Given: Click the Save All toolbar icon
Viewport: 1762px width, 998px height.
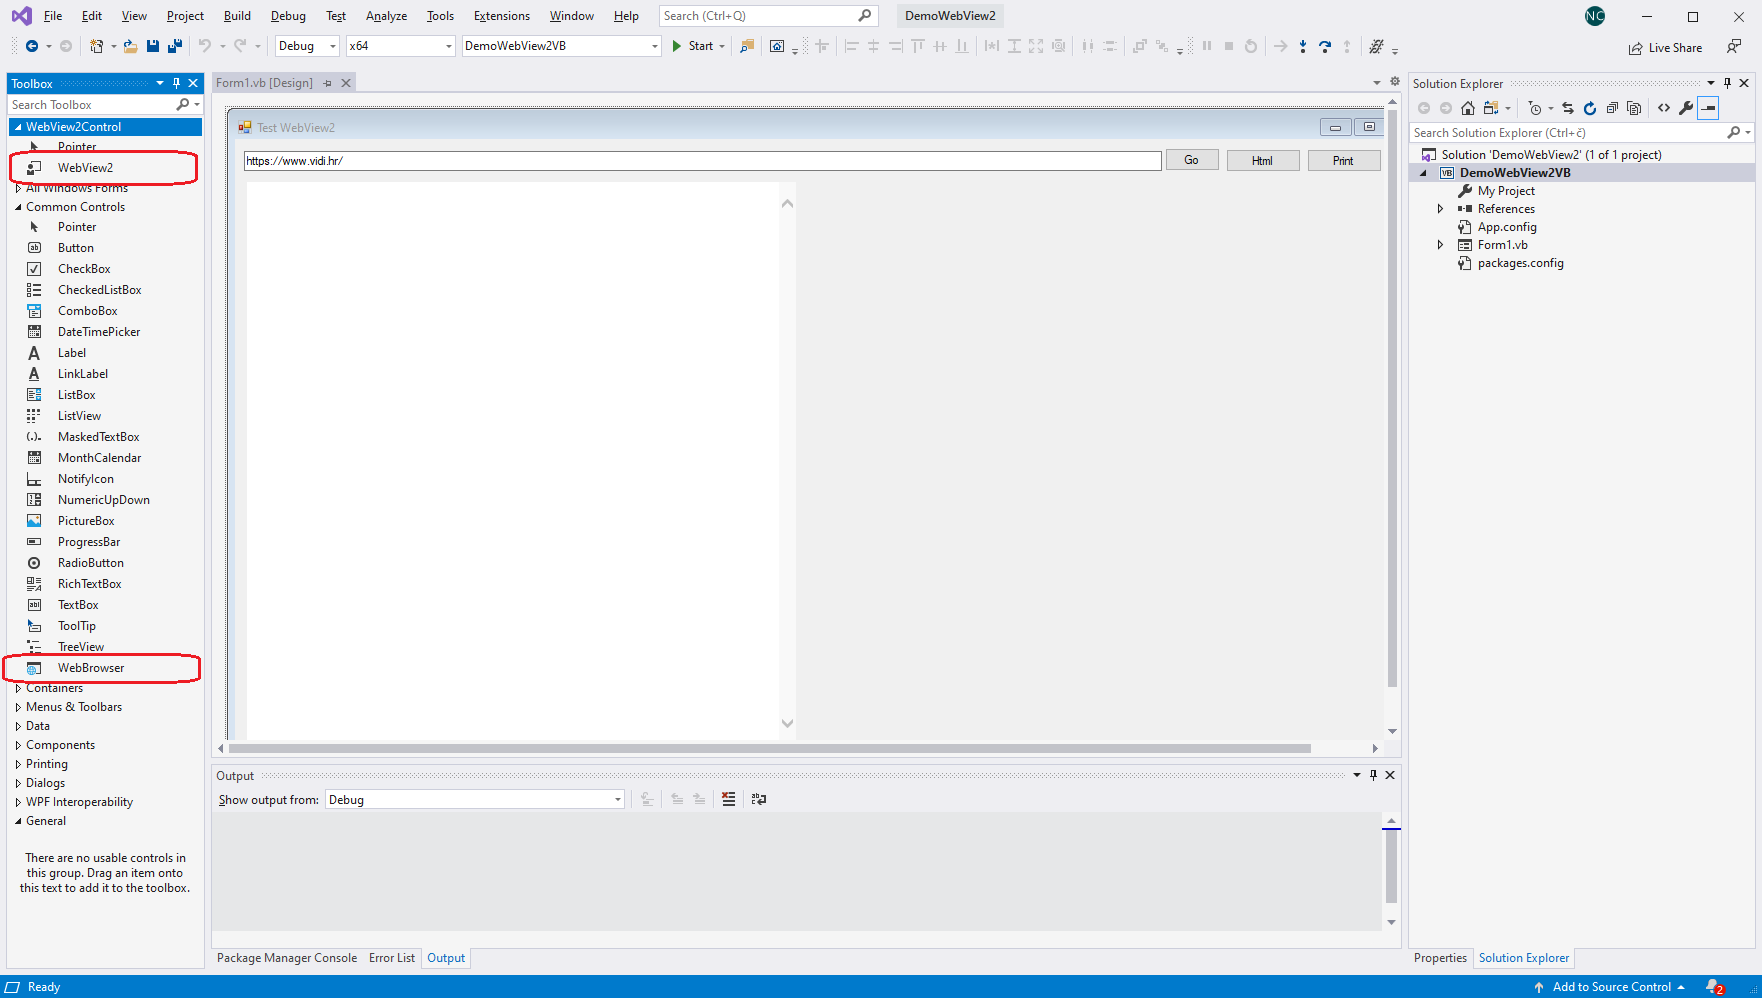Looking at the screenshot, I should click(175, 46).
